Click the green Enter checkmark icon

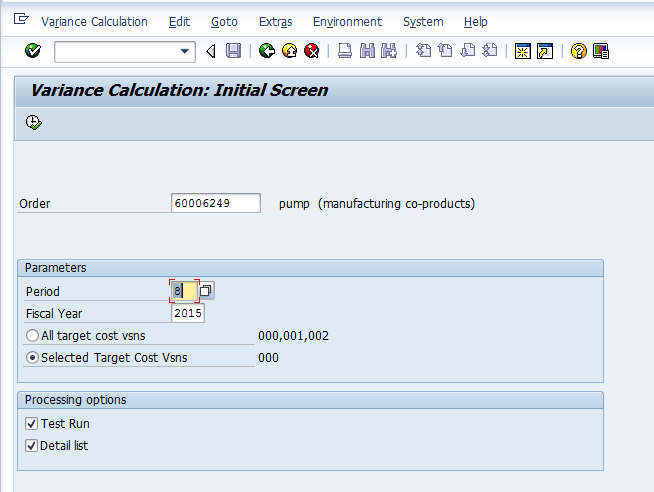pos(33,51)
